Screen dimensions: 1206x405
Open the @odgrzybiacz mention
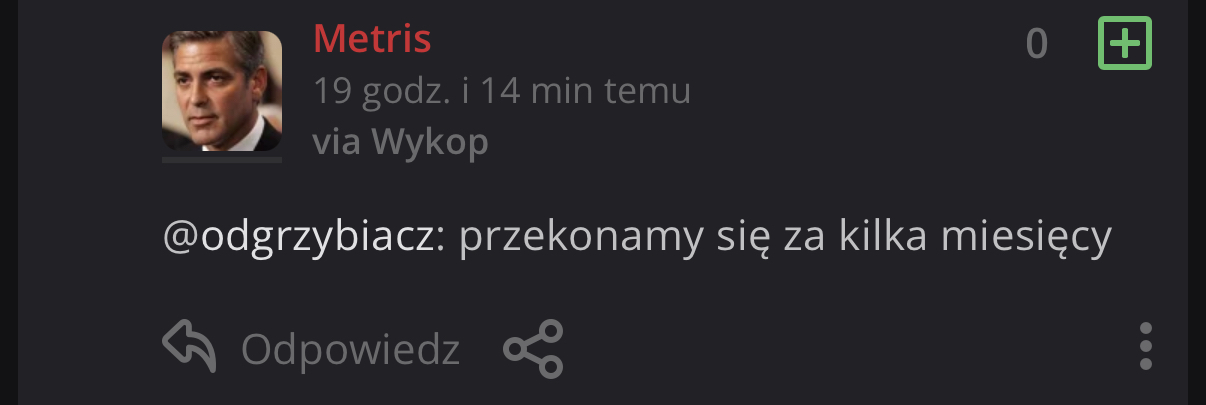(299, 239)
